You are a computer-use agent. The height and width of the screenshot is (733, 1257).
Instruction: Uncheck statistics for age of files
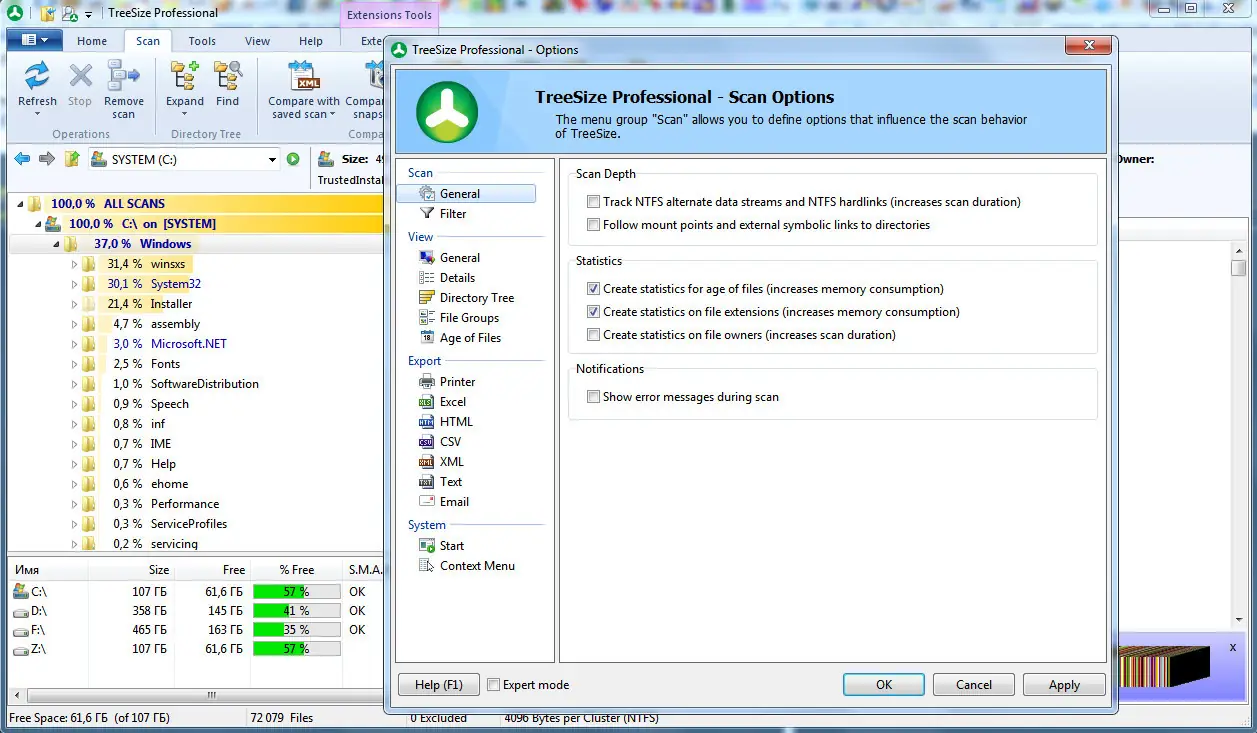pyautogui.click(x=594, y=289)
